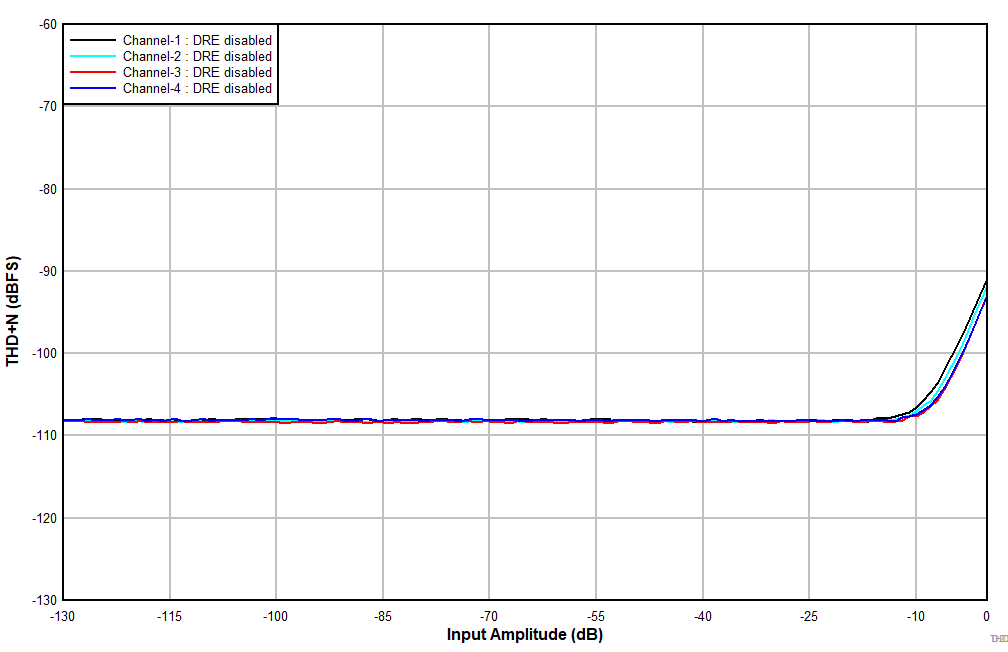Click the -40 horizontal axis tick label
This screenshot has height=652, width=1008.
pos(702,615)
